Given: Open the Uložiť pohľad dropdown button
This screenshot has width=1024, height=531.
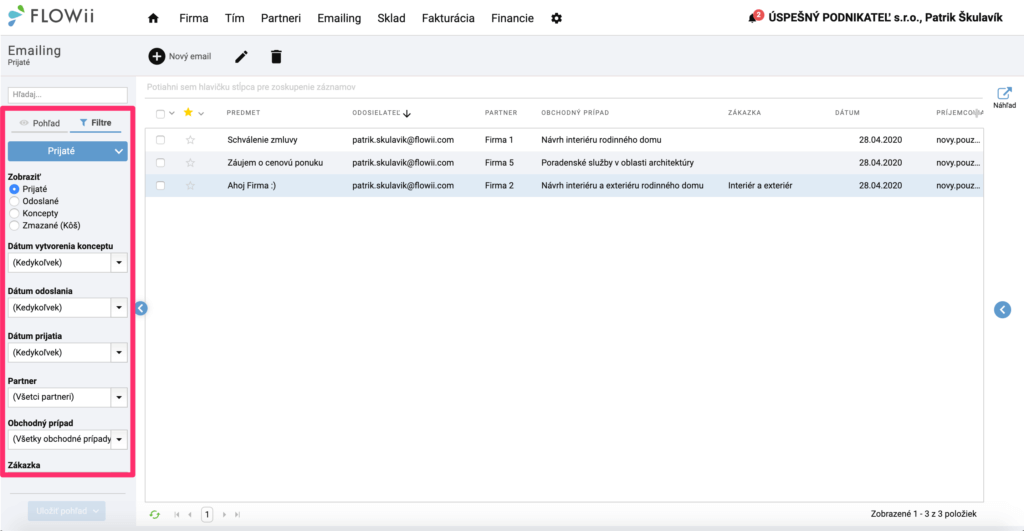Looking at the screenshot, I should pos(67,511).
